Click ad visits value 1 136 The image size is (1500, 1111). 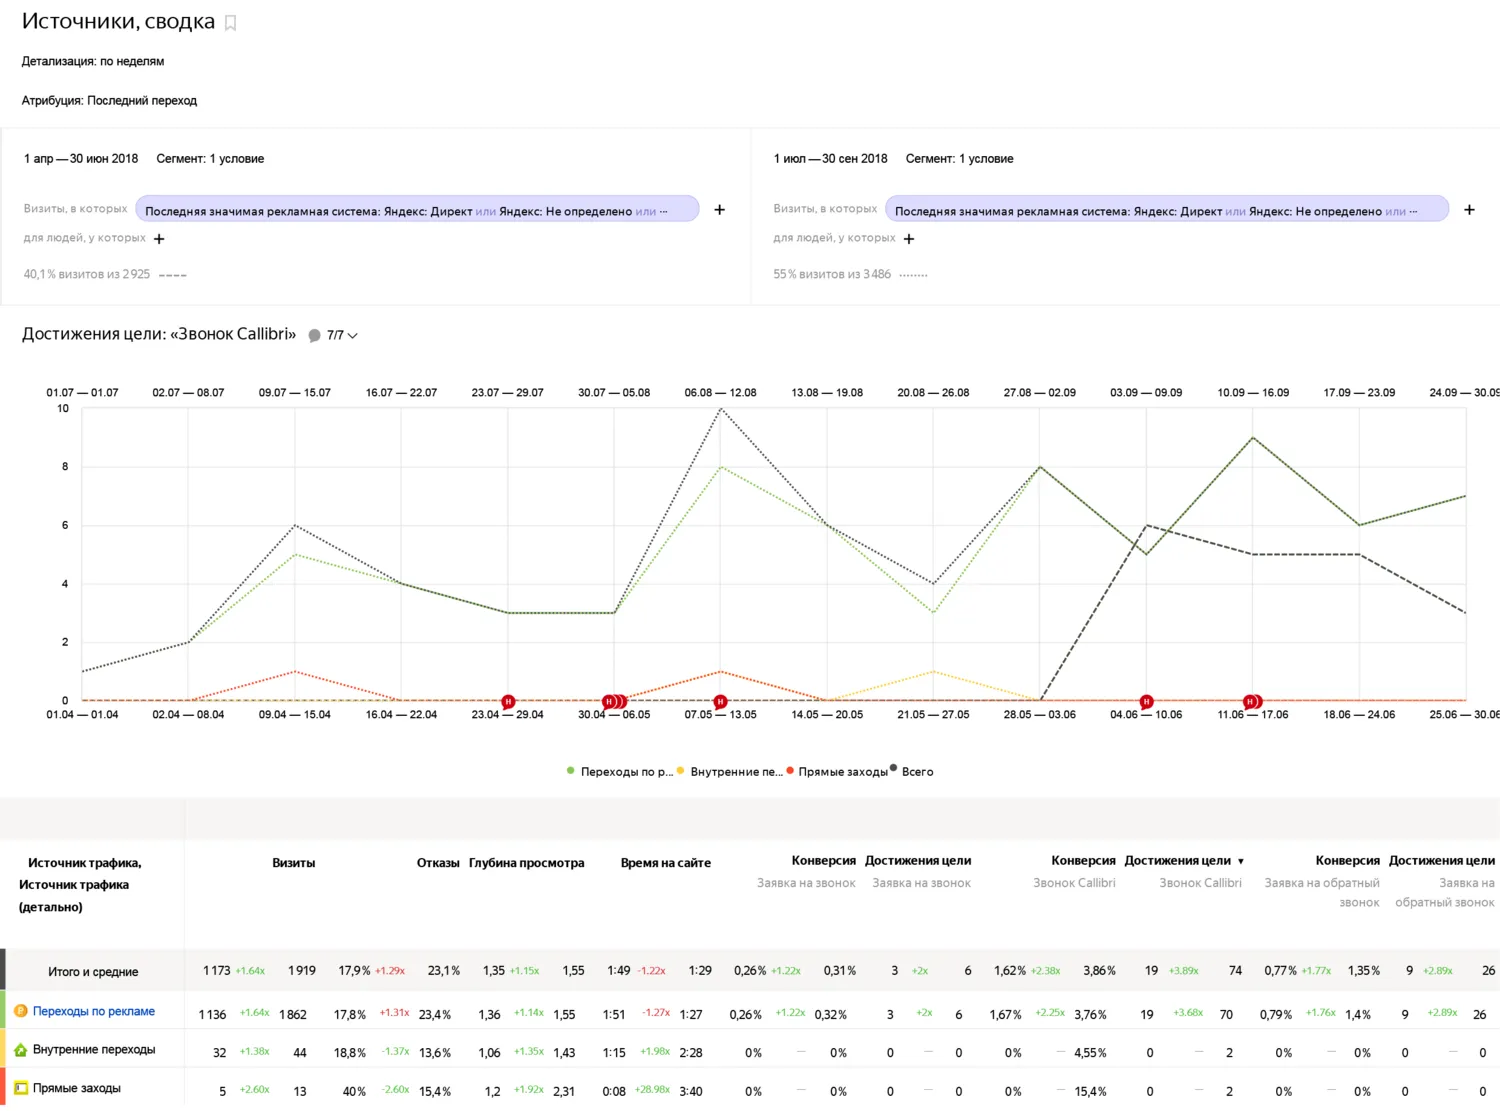tap(213, 1015)
